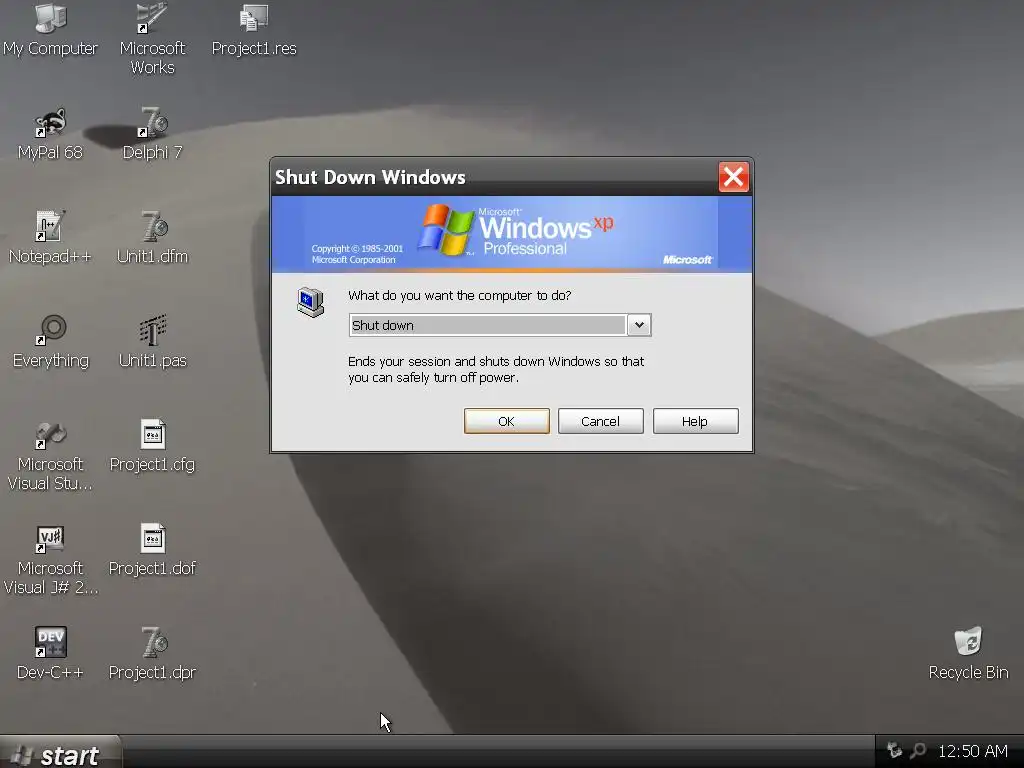Image resolution: width=1024 pixels, height=768 pixels.
Task: Select the Microsoft Visual Studio shortcut
Action: click(x=50, y=435)
